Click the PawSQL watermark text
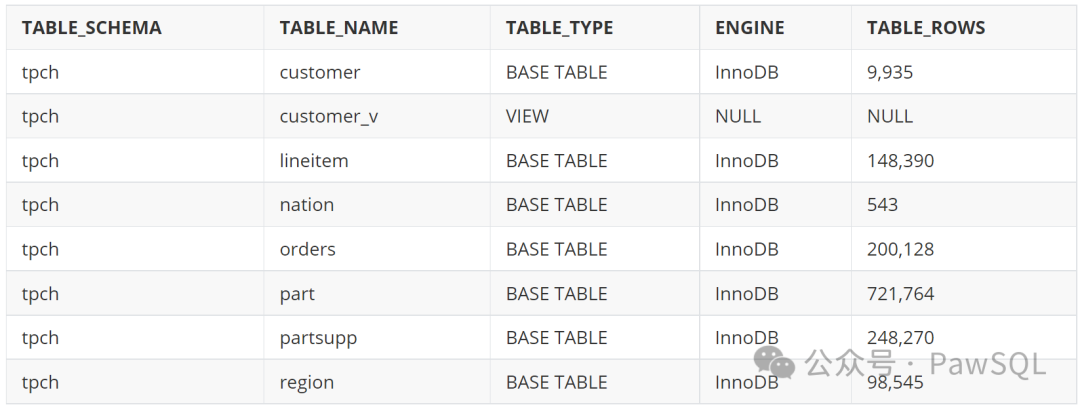1080x407 pixels. click(x=987, y=364)
